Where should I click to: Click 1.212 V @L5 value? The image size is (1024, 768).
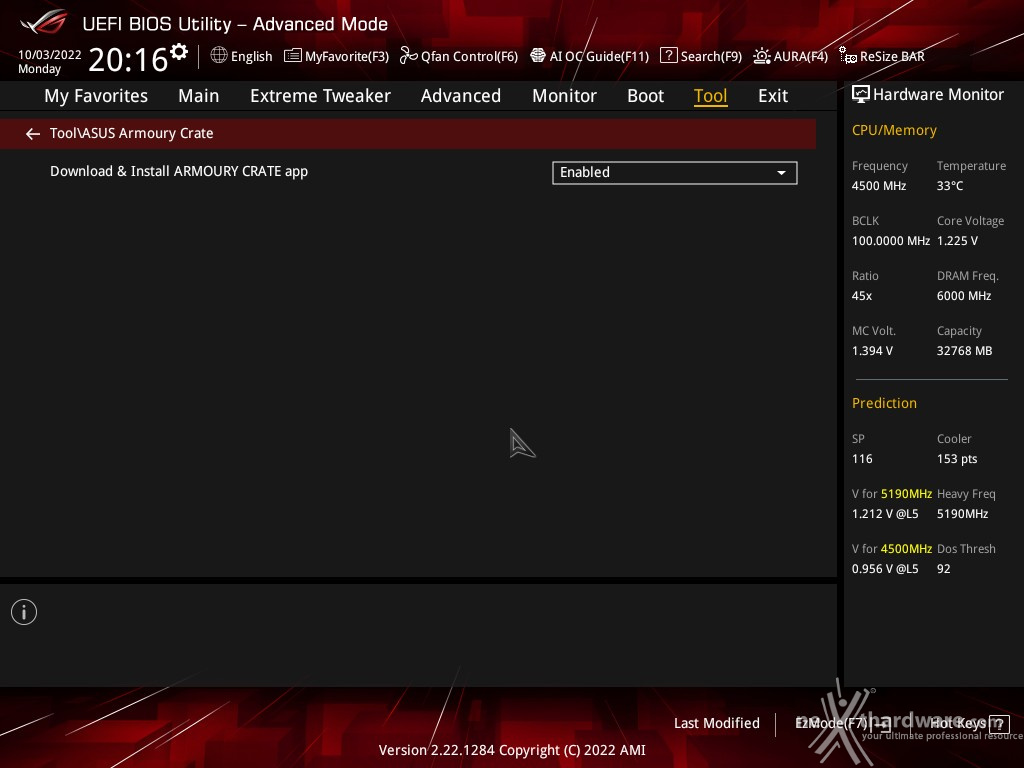(x=885, y=513)
